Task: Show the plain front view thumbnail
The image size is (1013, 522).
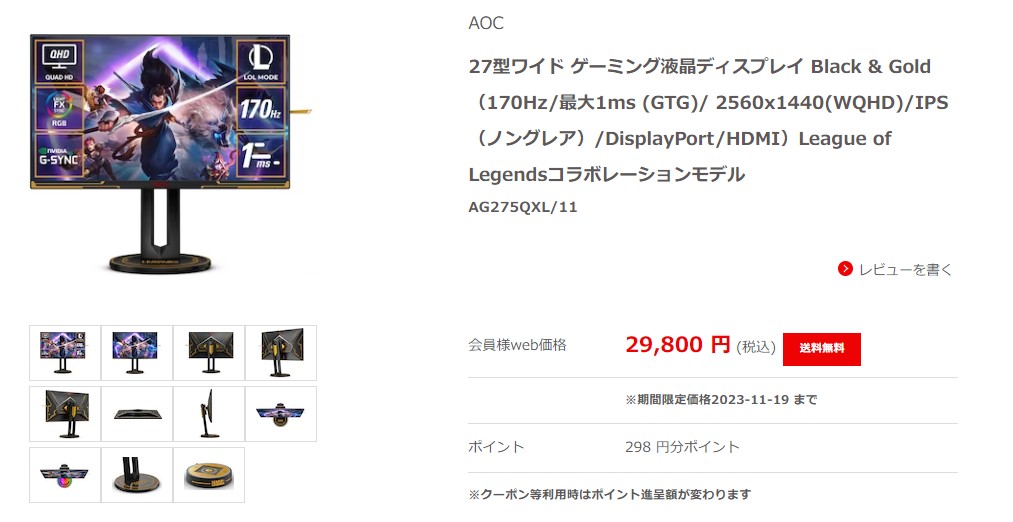Action: point(137,353)
